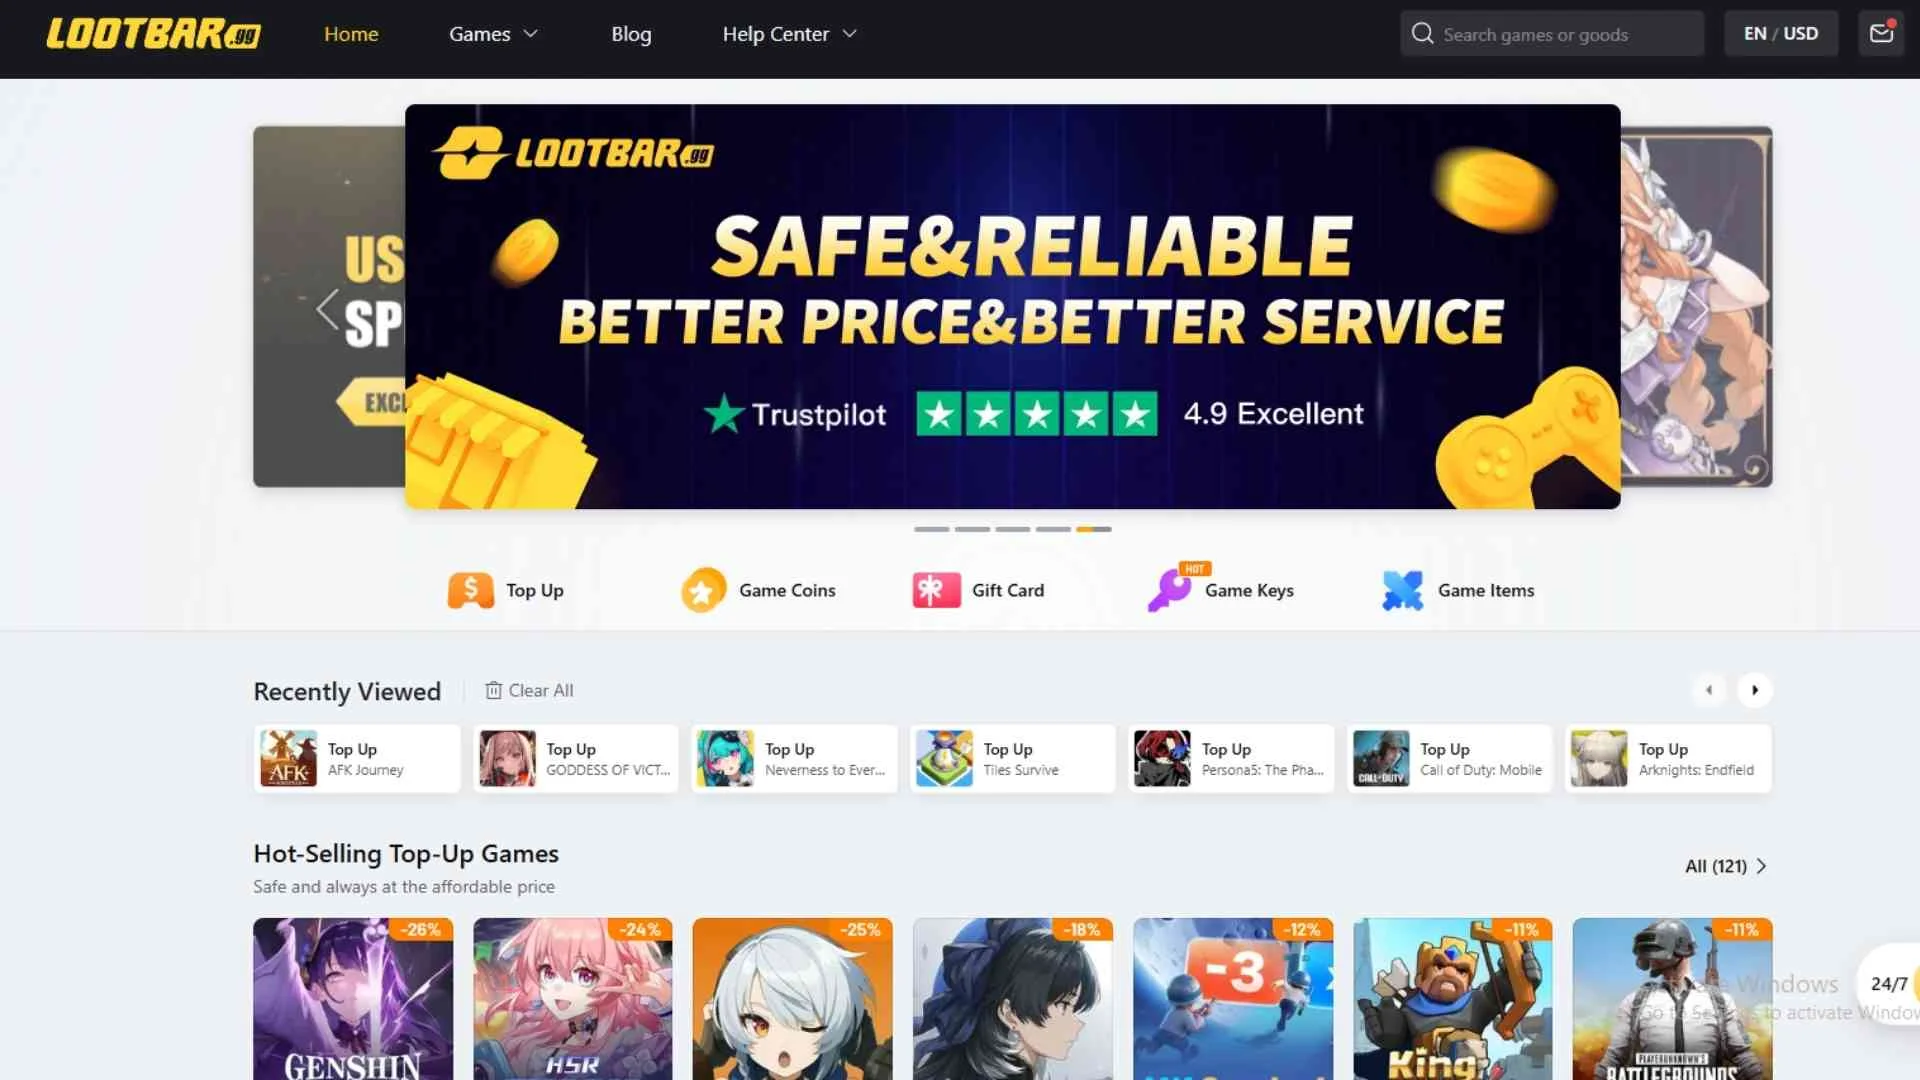This screenshot has height=1080, width=1920.
Task: Open the mail inbox icon
Action: point(1881,33)
